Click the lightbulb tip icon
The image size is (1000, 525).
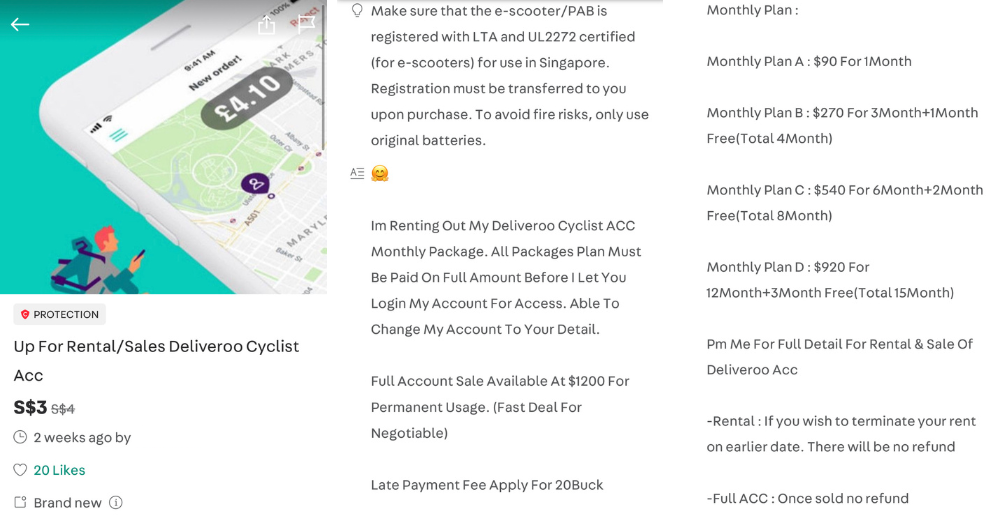tap(357, 11)
